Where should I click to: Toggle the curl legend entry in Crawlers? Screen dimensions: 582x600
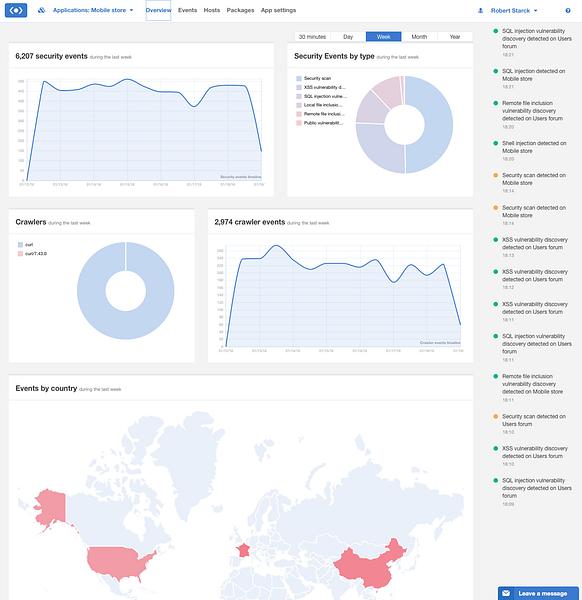click(26, 245)
